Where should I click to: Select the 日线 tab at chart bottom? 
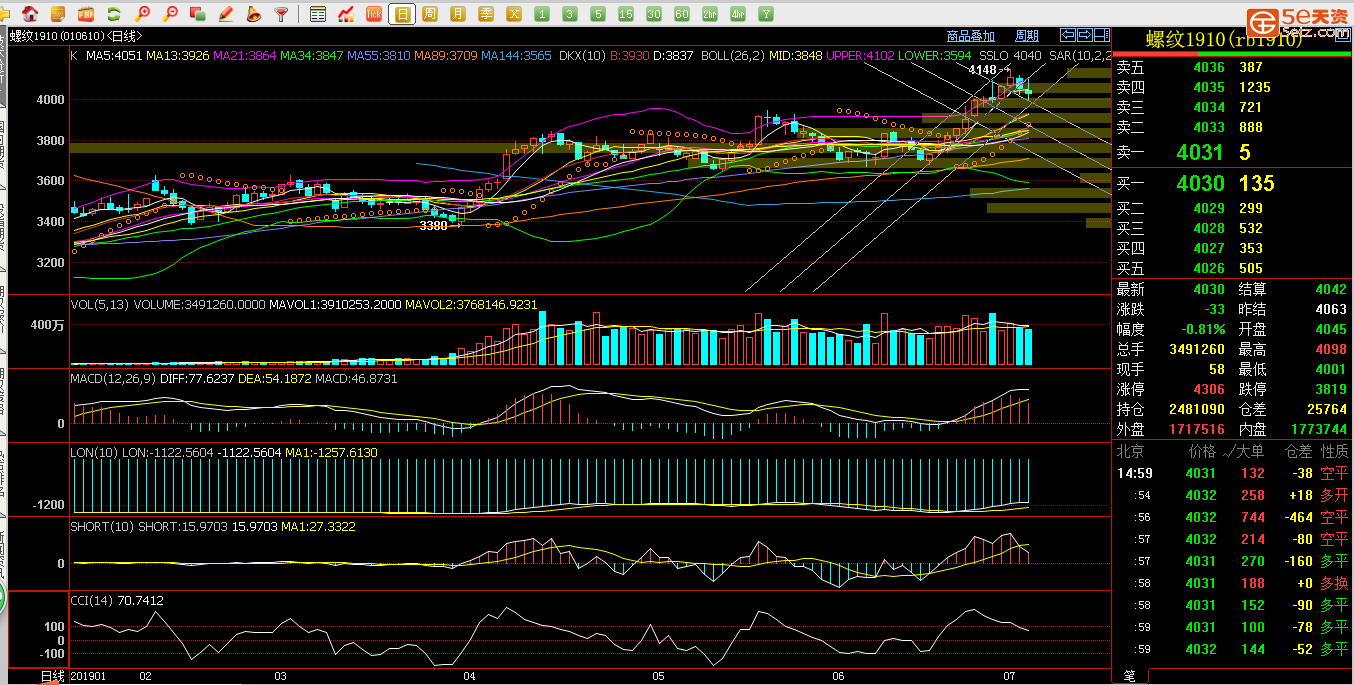pos(52,676)
